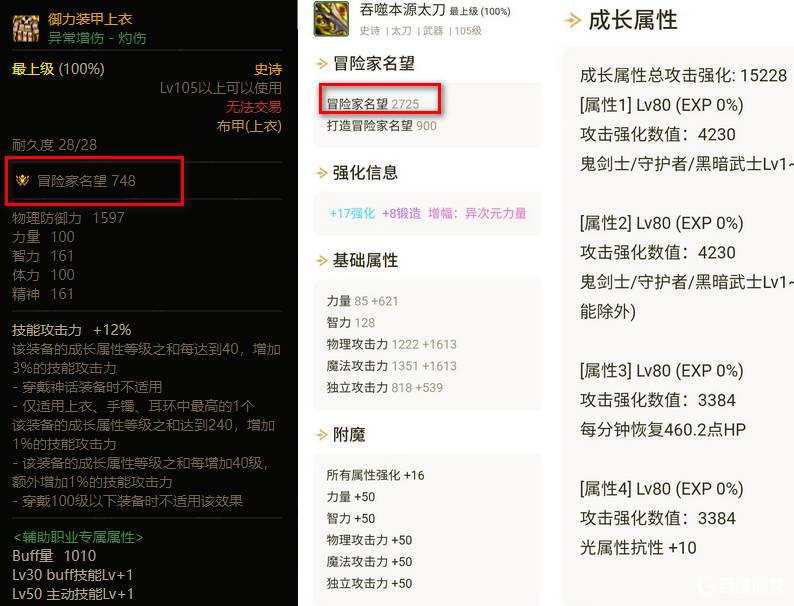Image resolution: width=794 pixels, height=606 pixels.
Task: Click 所有属性强化 +16 enchant line
Action: 375,475
